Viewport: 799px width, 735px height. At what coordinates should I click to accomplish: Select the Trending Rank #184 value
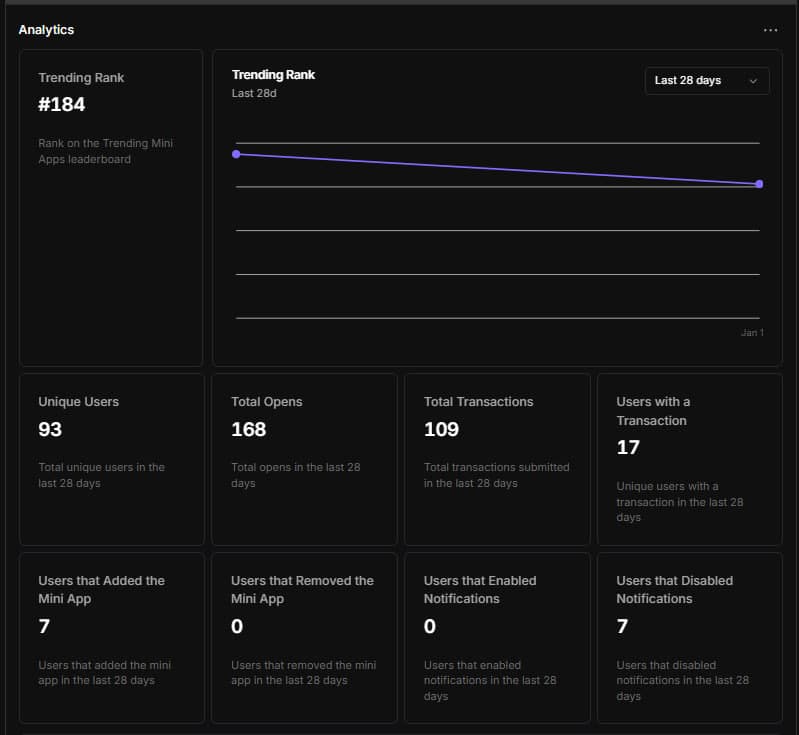[x=62, y=104]
